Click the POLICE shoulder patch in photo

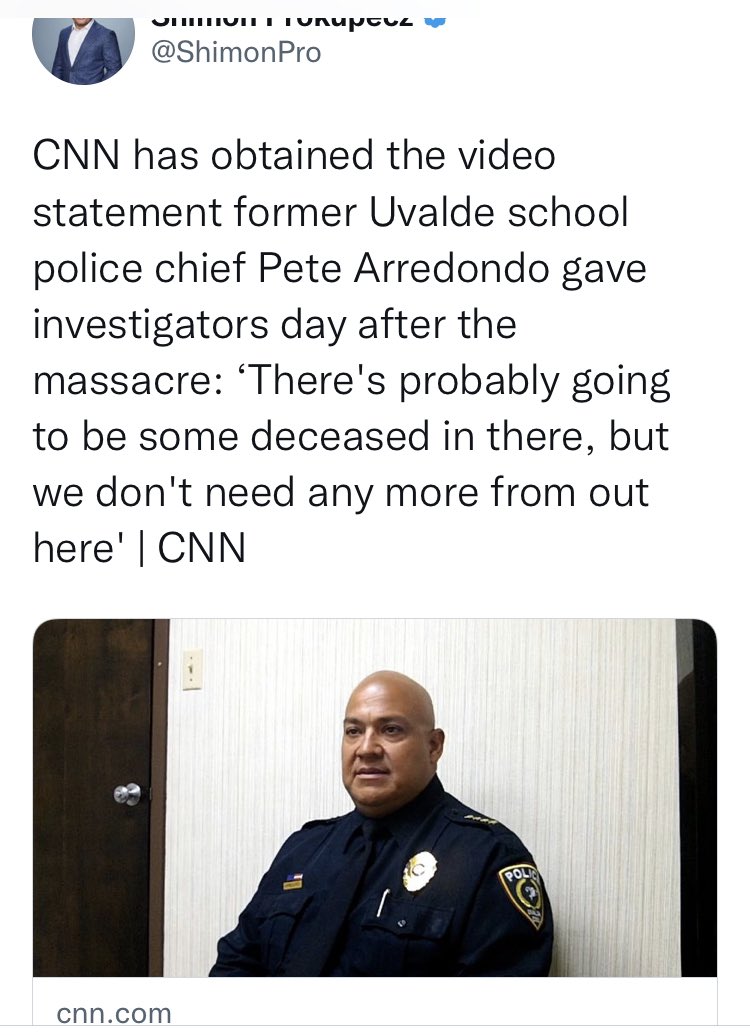523,895
